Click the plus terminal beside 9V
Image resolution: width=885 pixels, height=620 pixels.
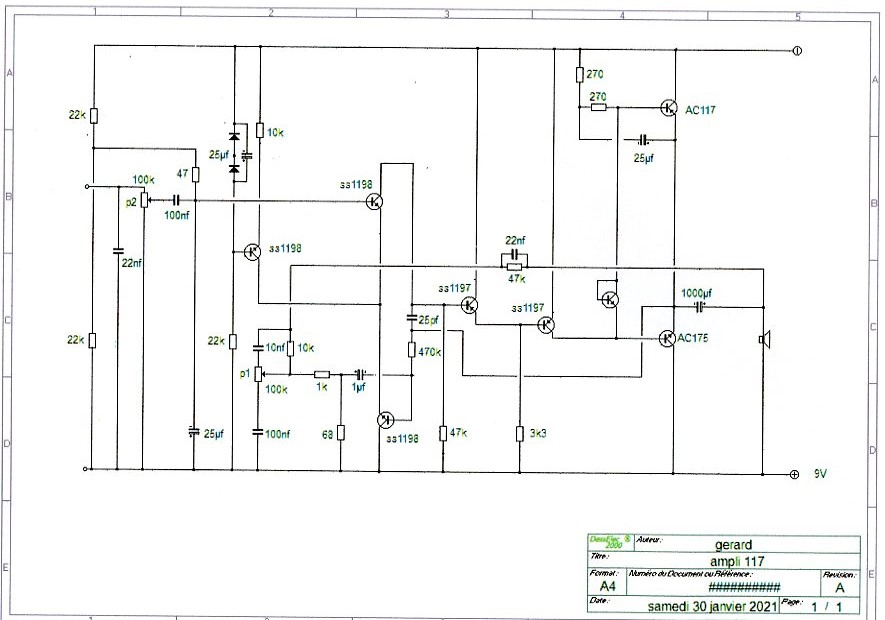click(x=794, y=474)
